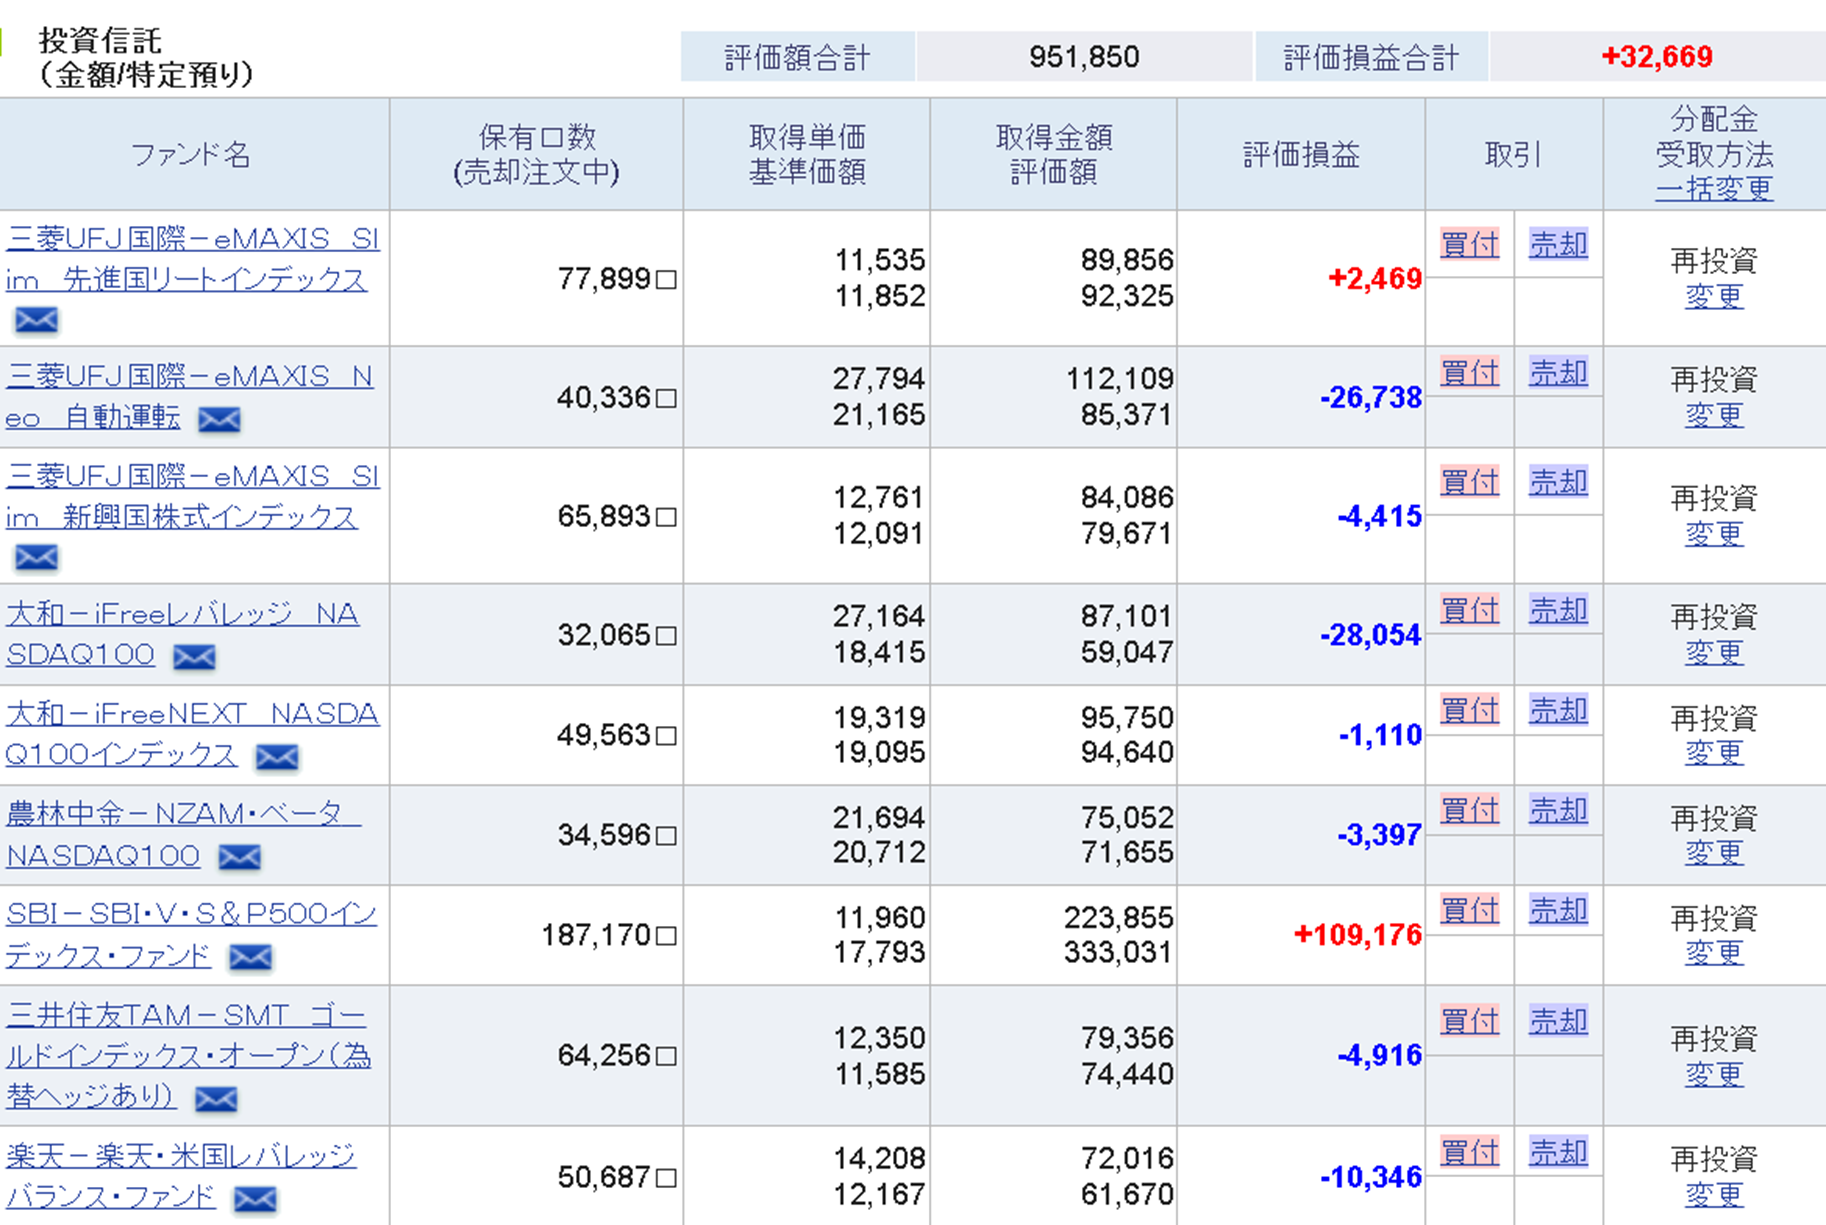Click 変更 for SMT ゴールドインデックス row

[1713, 1075]
